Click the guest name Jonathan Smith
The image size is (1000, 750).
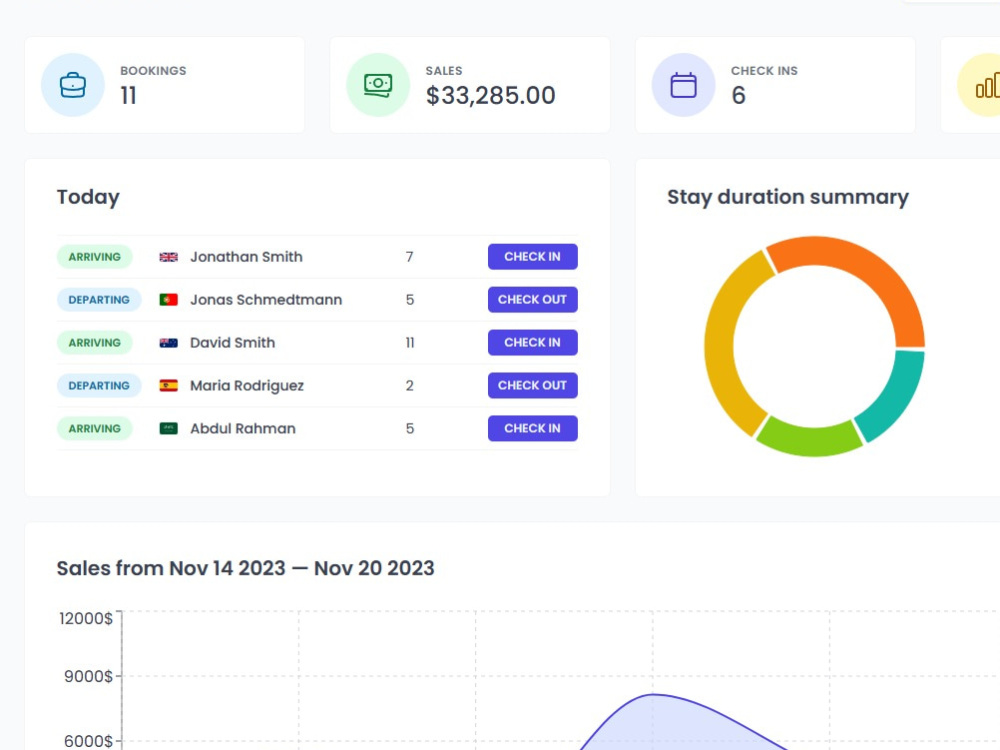point(246,256)
